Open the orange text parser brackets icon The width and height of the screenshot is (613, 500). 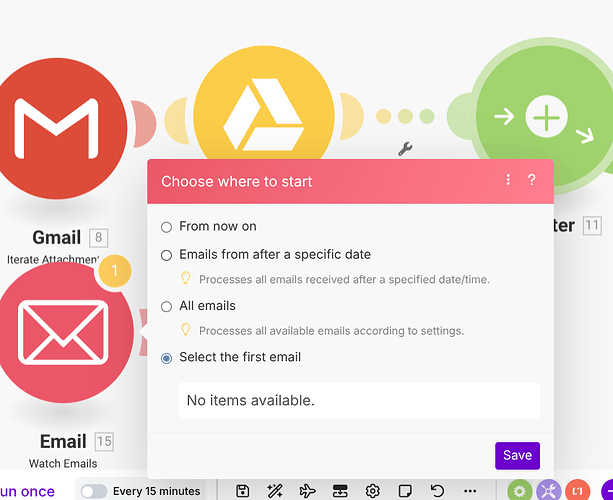point(577,490)
